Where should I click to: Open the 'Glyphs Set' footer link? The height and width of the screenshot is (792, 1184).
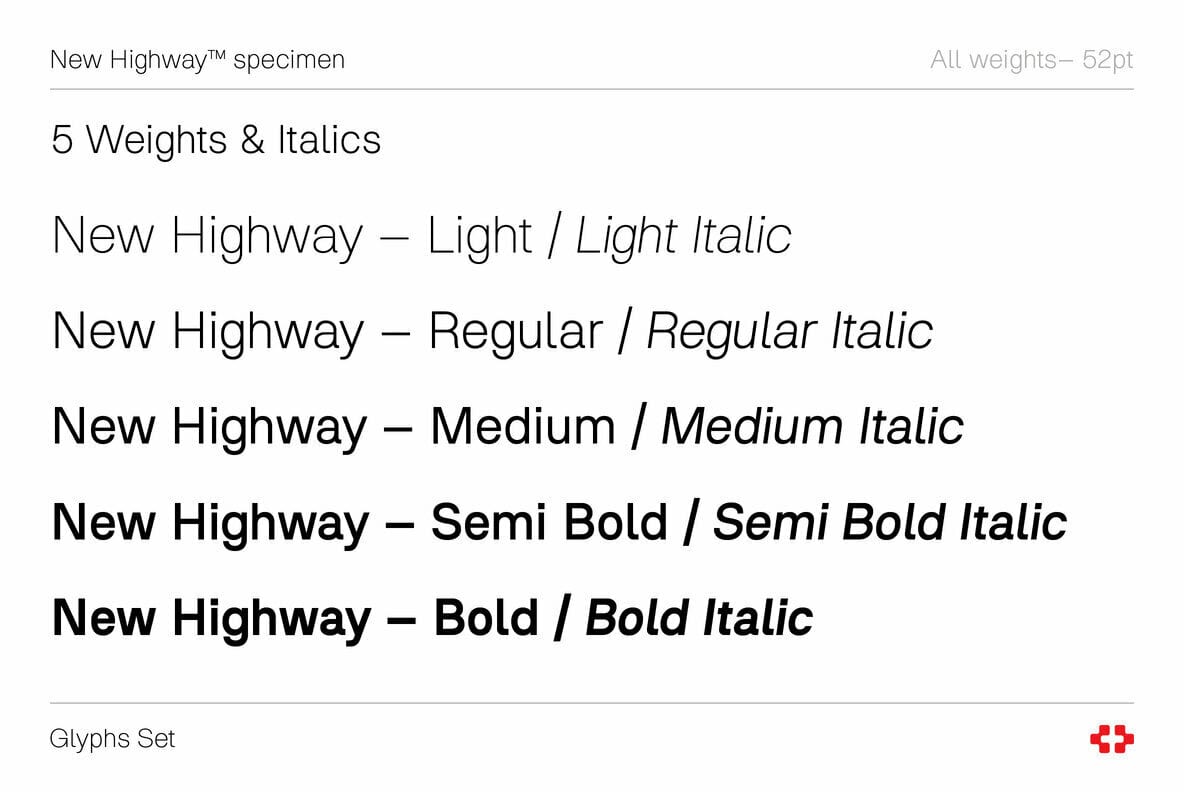(112, 740)
